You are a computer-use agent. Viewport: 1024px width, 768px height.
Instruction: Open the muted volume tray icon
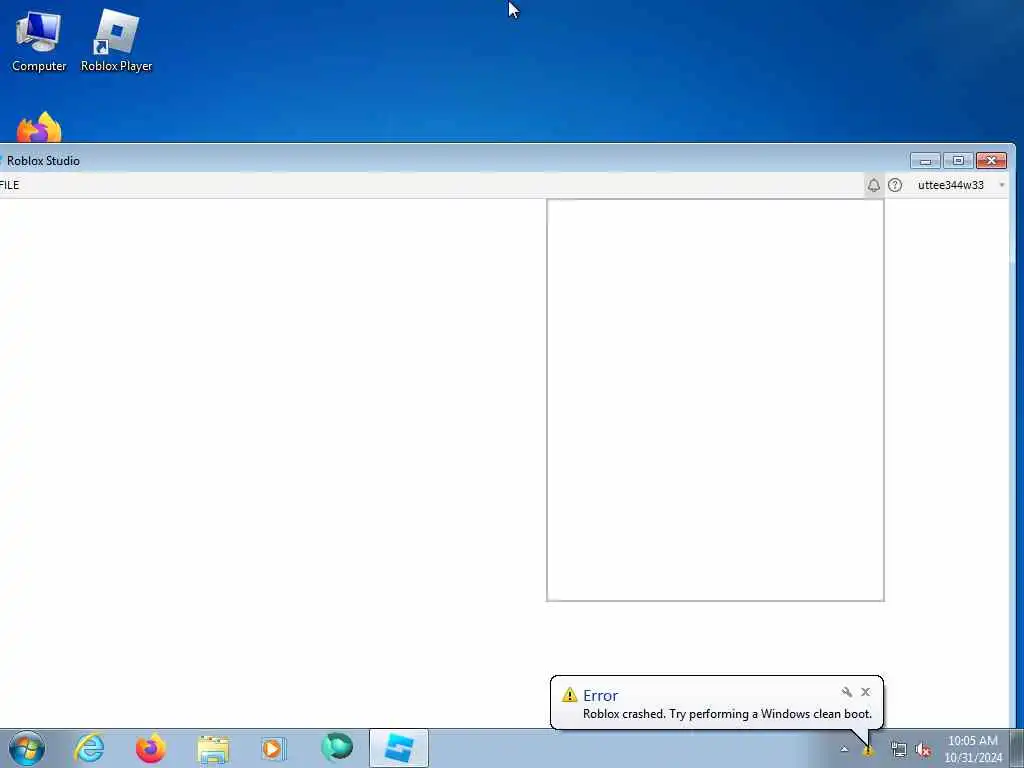pos(923,750)
